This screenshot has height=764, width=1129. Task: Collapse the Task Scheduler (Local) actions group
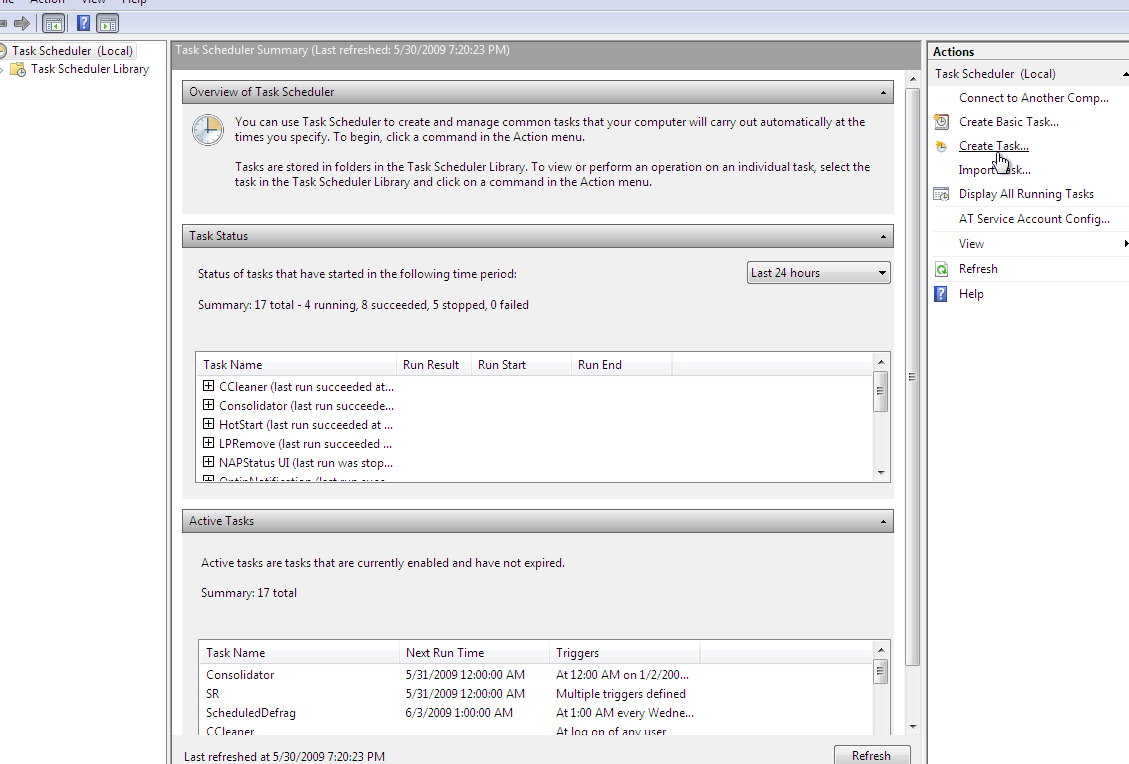pos(1125,74)
